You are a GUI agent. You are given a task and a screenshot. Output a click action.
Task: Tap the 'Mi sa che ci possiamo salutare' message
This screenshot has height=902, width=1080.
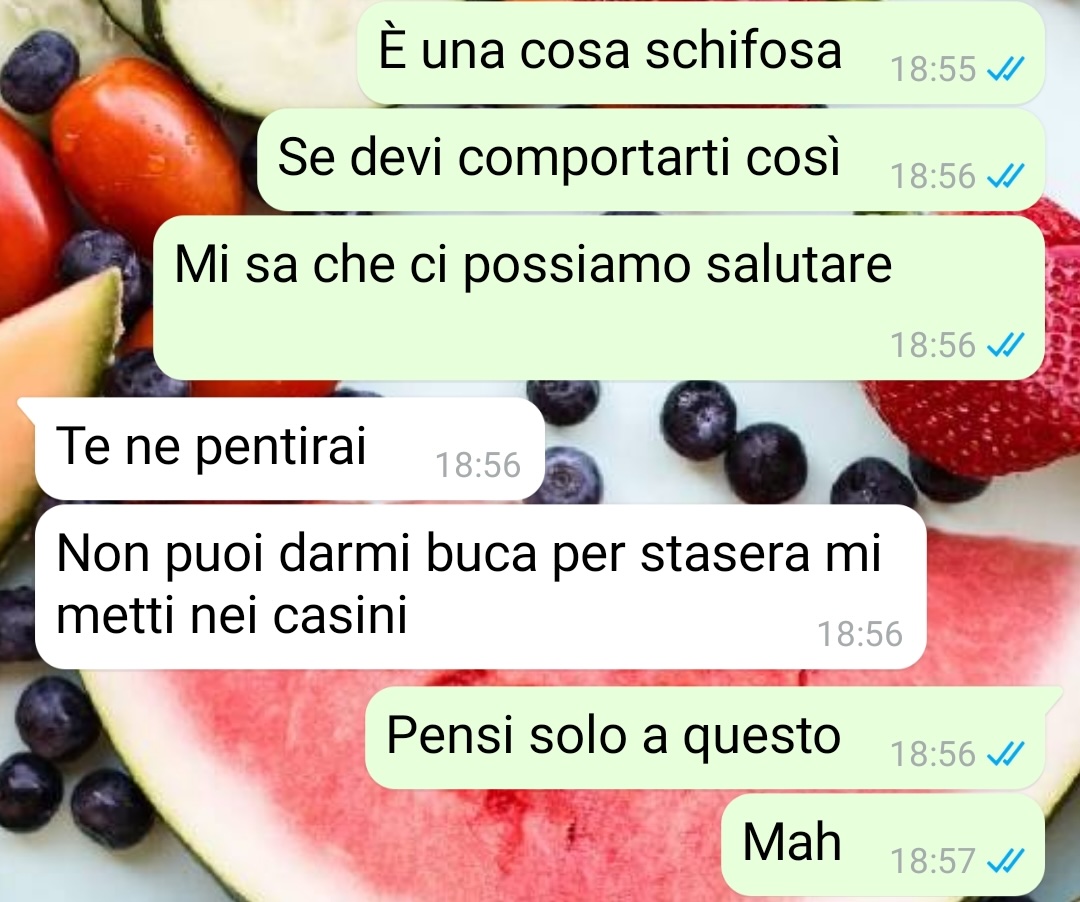(599, 297)
